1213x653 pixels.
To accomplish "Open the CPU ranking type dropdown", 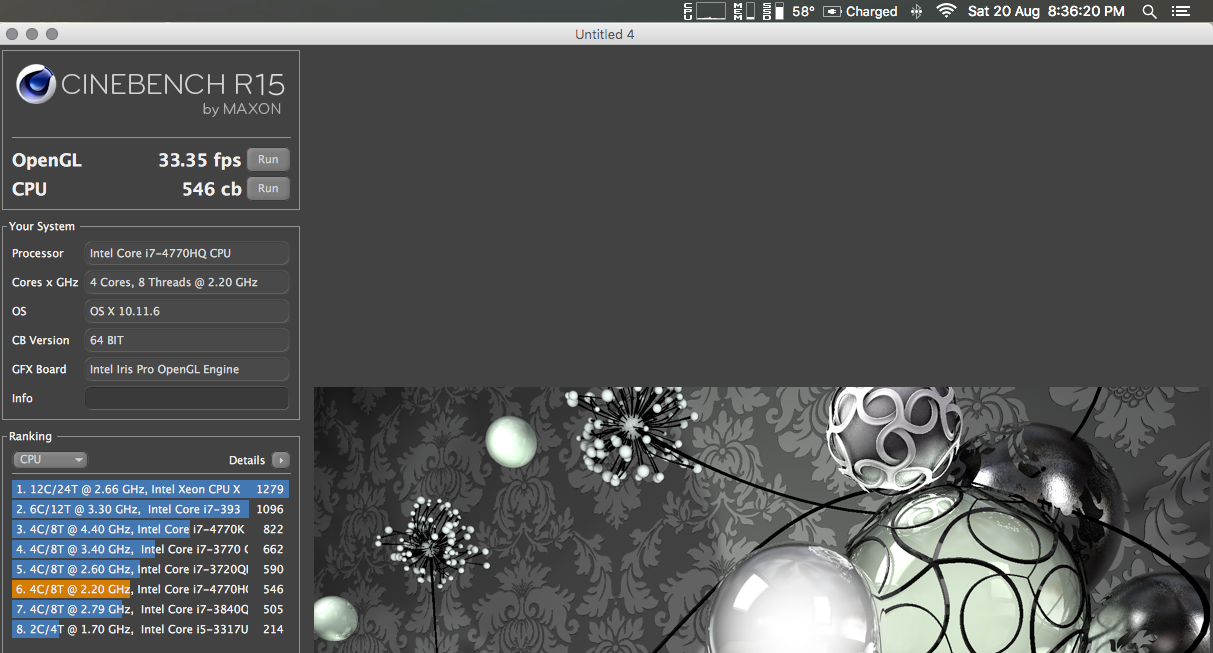I will pyautogui.click(x=50, y=460).
